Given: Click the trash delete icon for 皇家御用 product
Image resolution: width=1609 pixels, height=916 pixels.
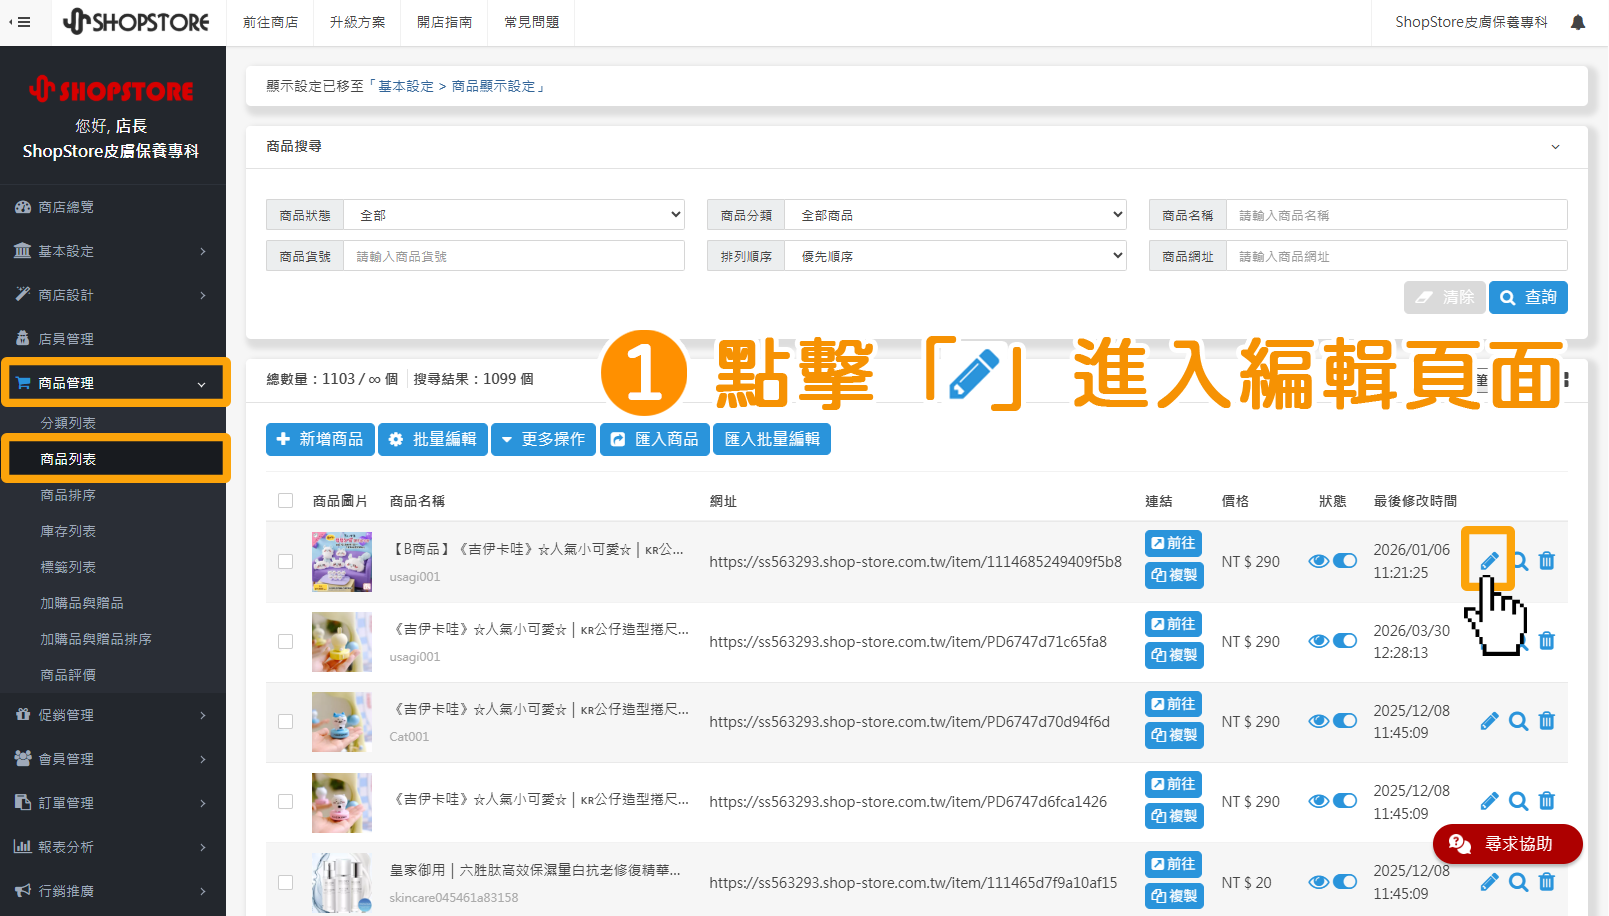Looking at the screenshot, I should point(1546,881).
